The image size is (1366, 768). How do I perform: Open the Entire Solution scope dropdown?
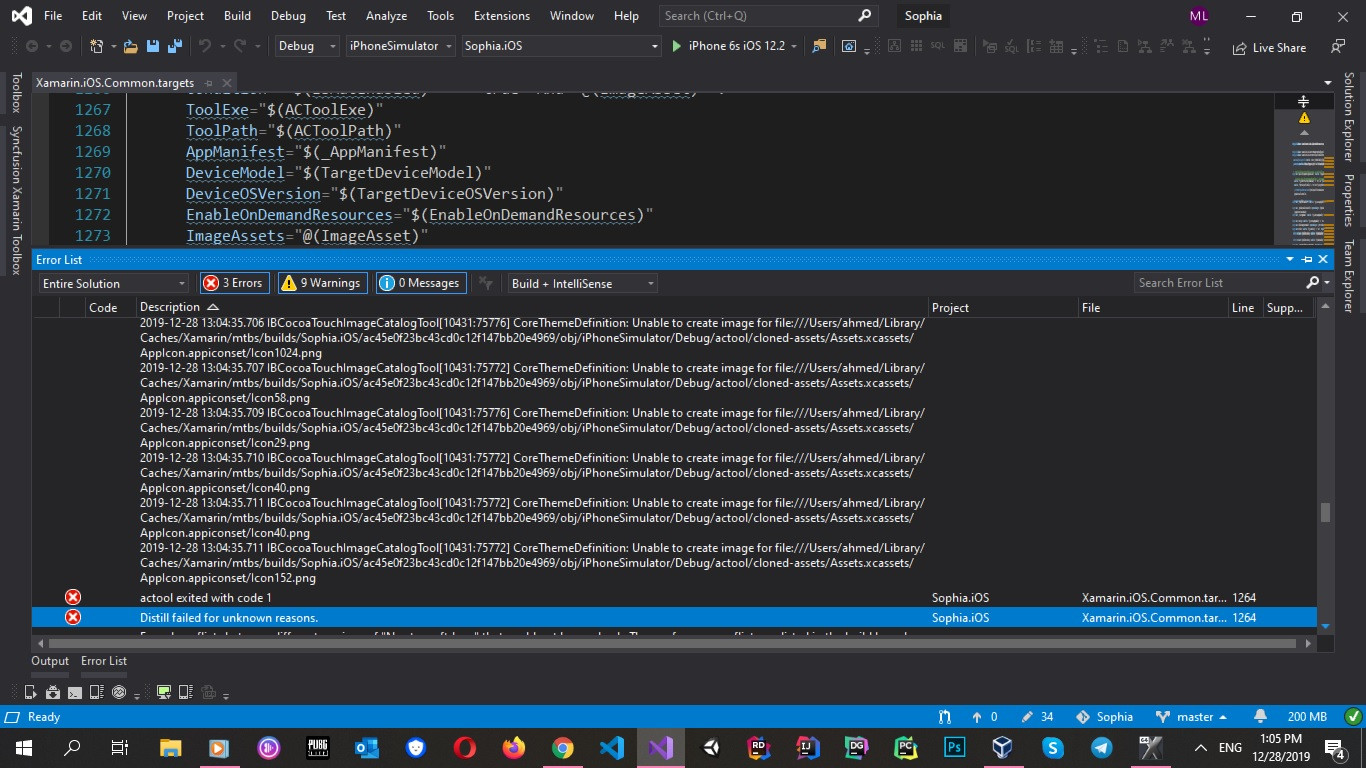113,283
